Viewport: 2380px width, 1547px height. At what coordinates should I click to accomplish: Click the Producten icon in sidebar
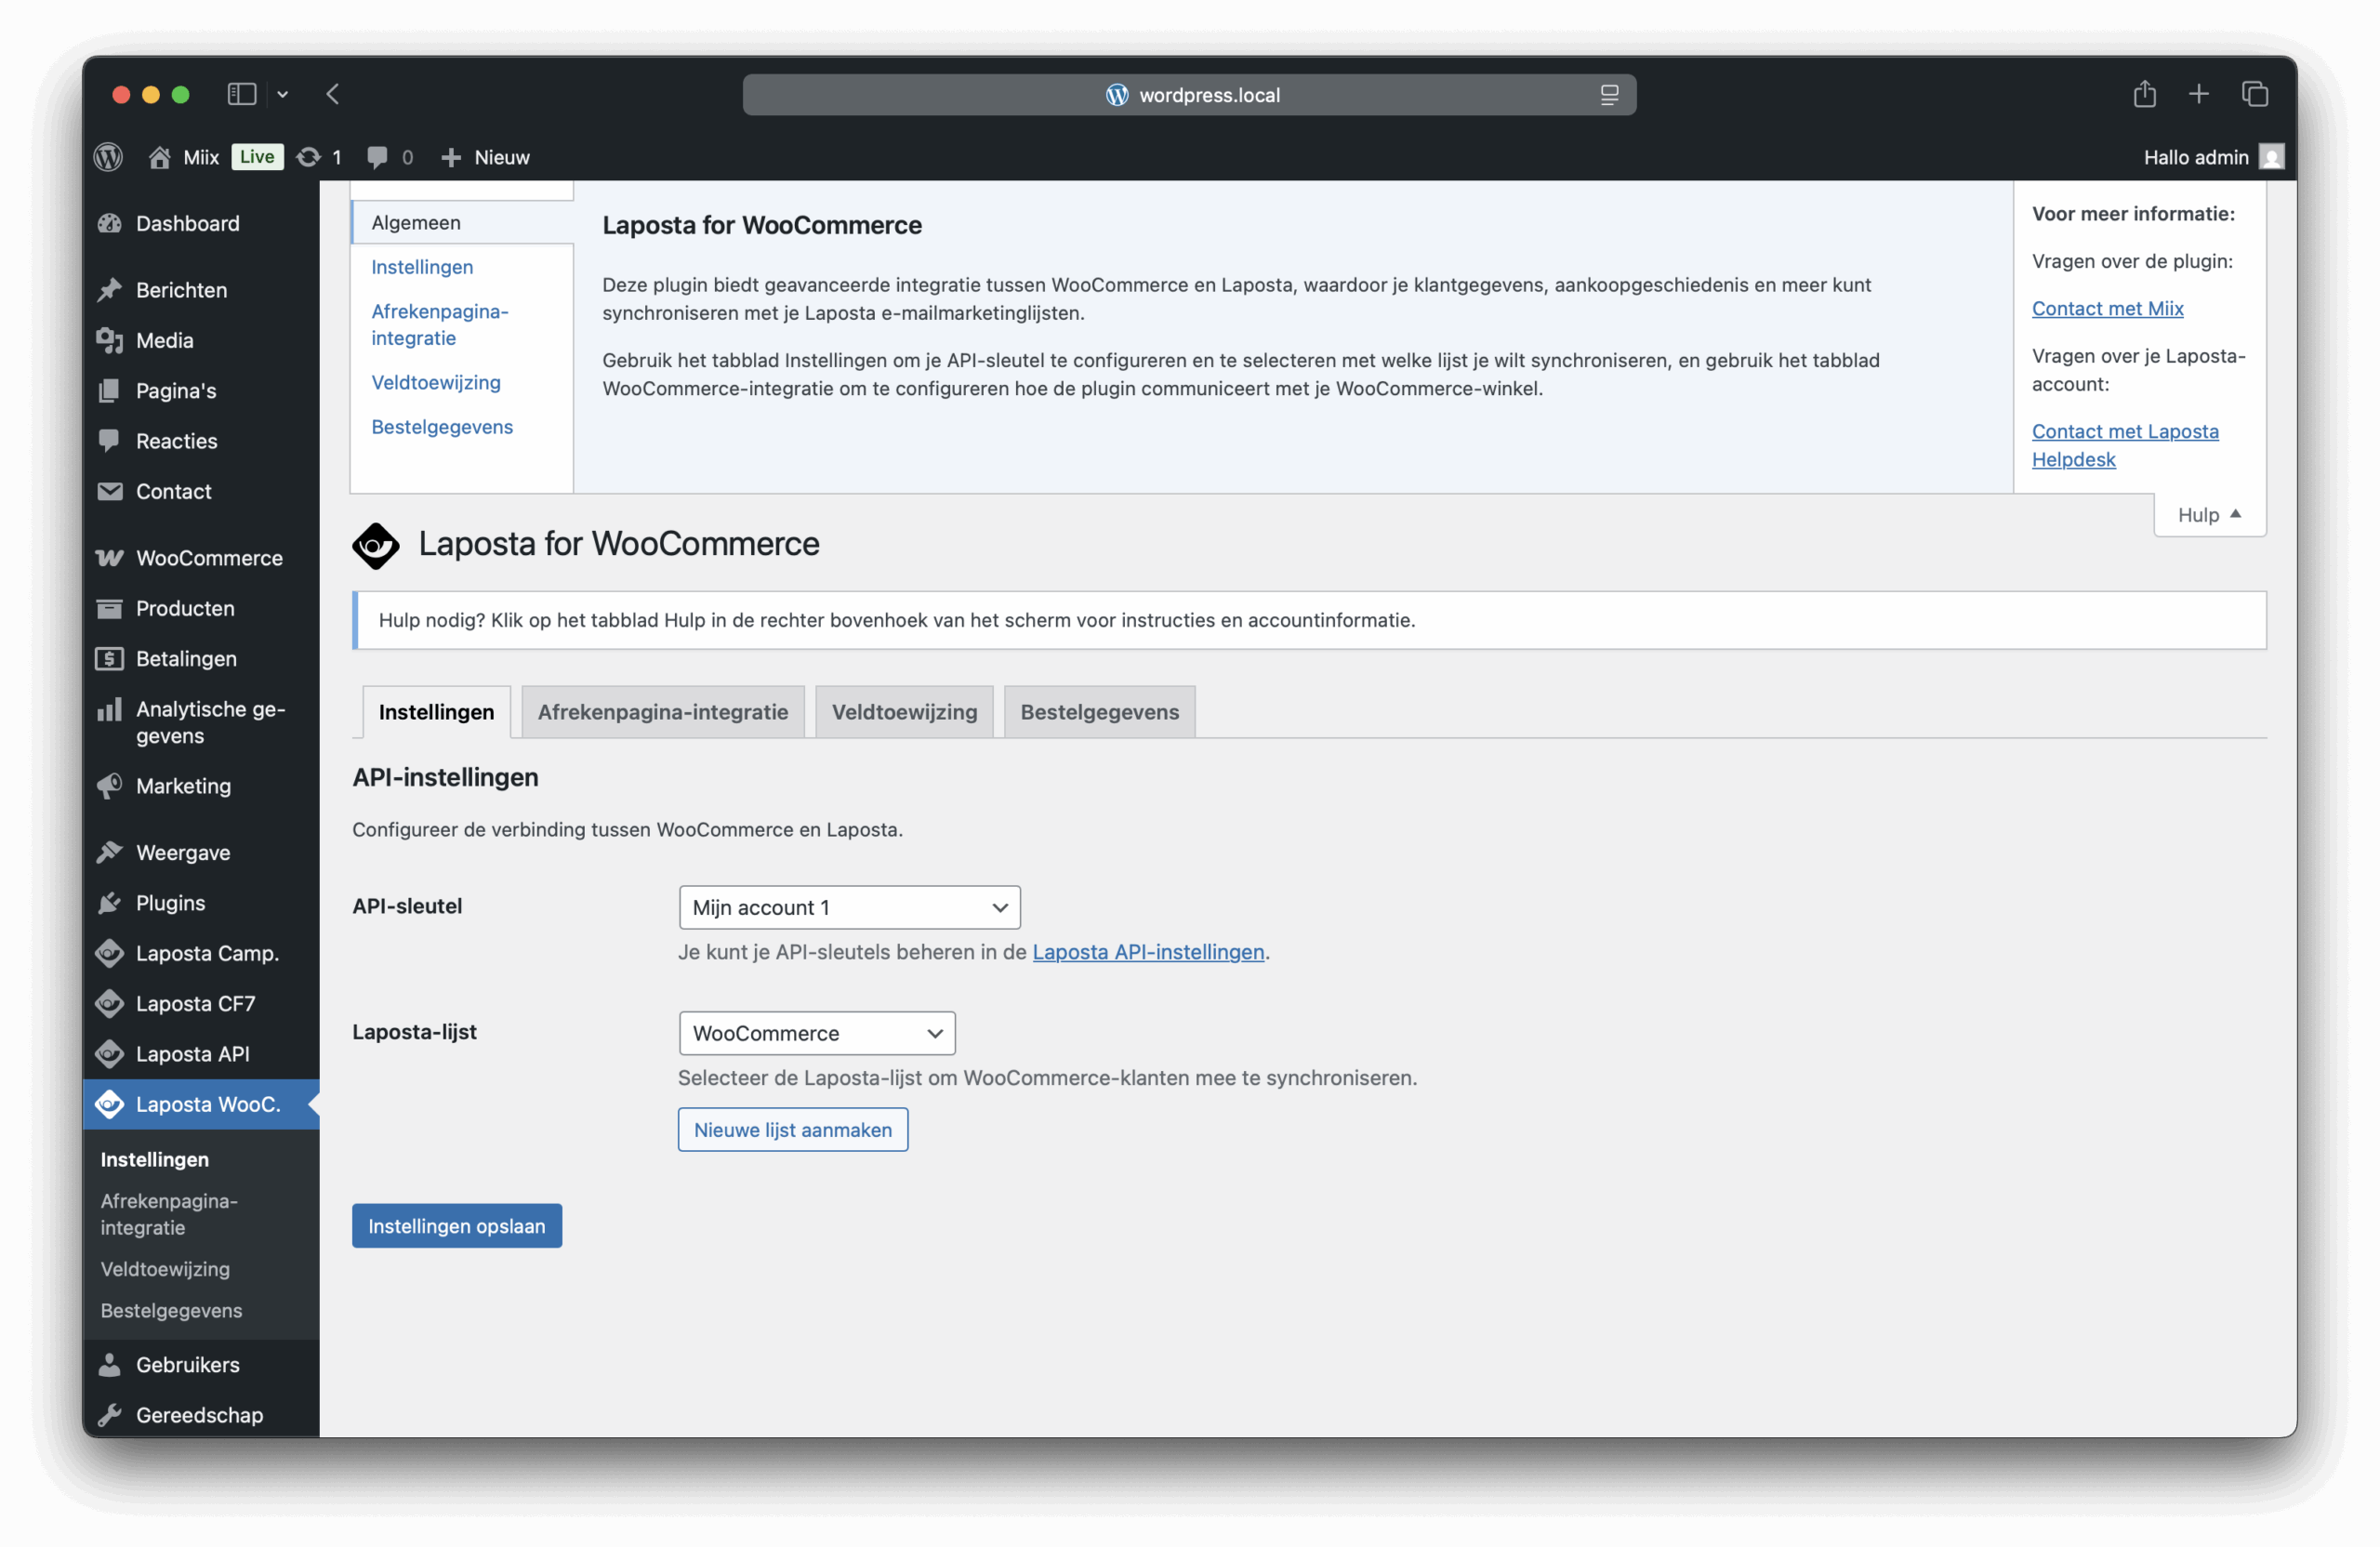point(110,608)
